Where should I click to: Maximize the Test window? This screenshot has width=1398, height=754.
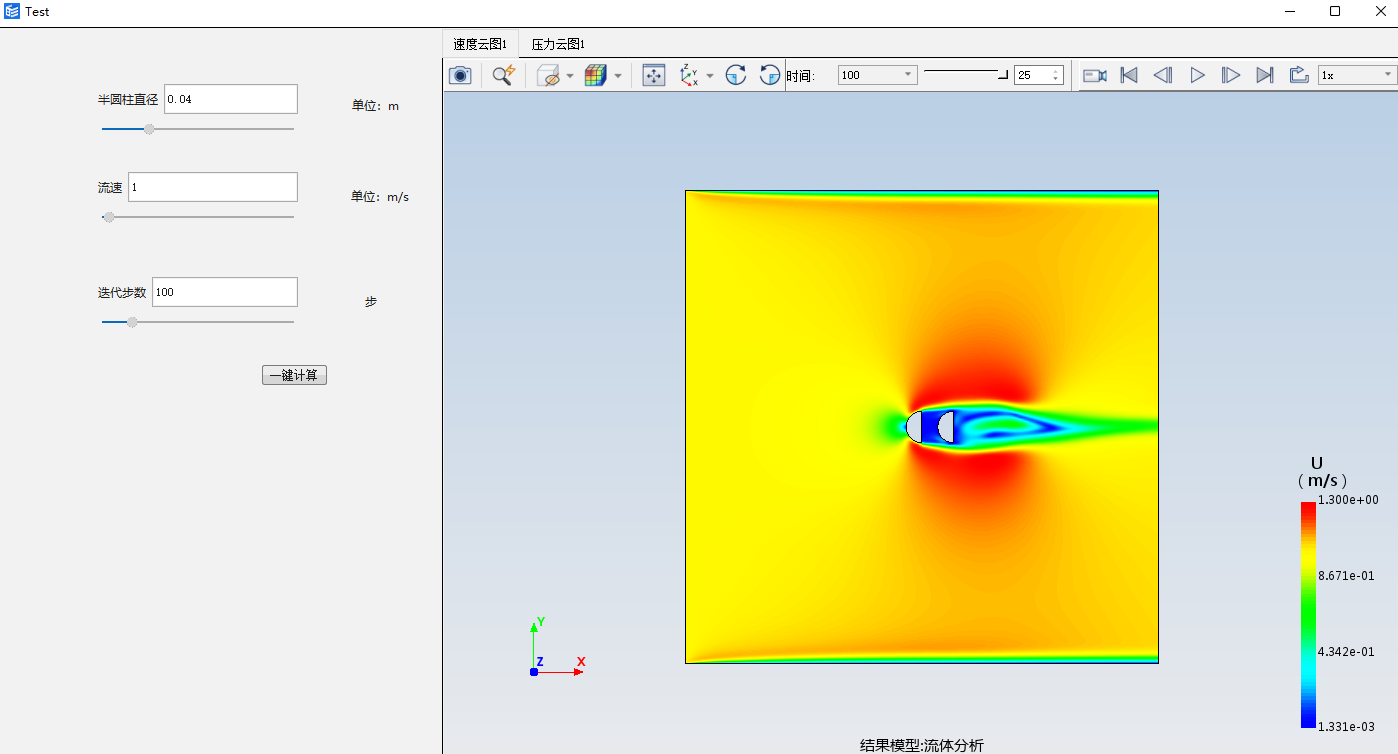click(1335, 12)
